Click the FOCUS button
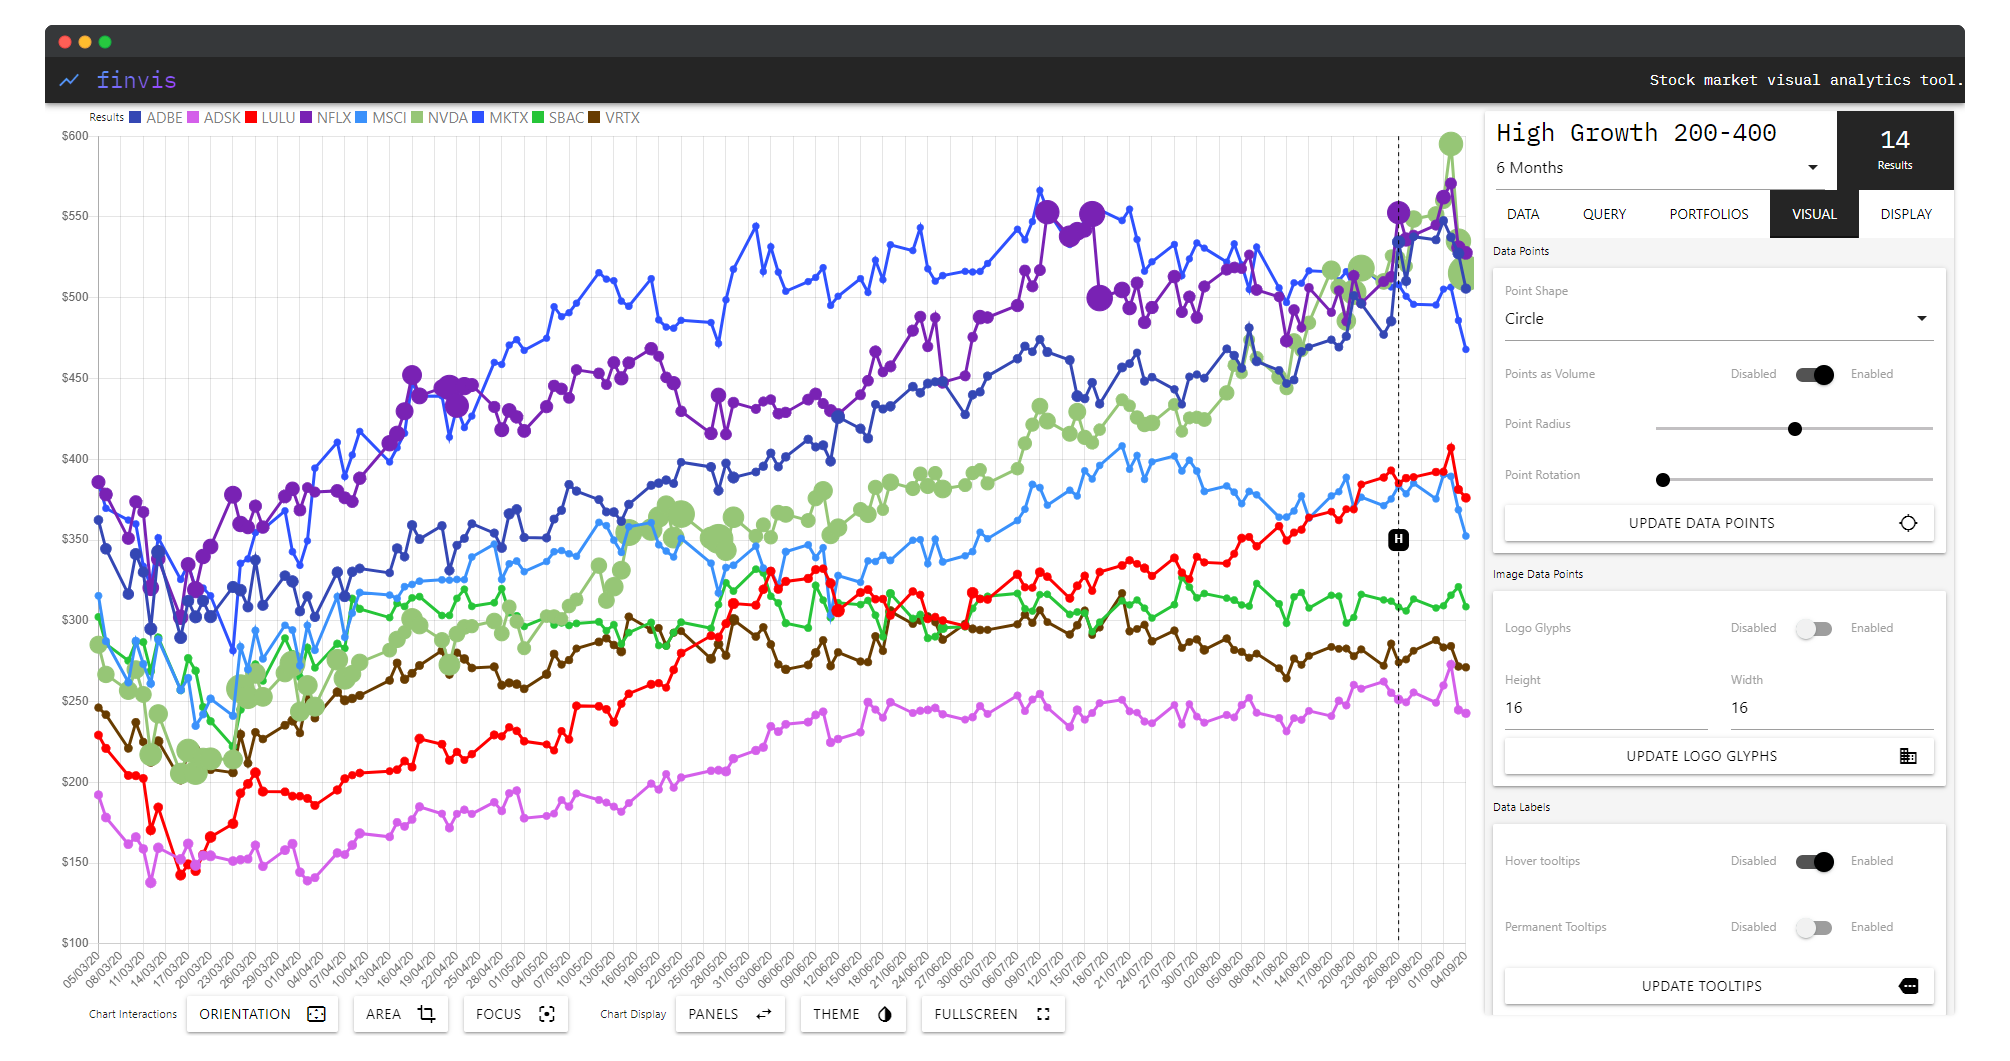 tap(515, 1014)
